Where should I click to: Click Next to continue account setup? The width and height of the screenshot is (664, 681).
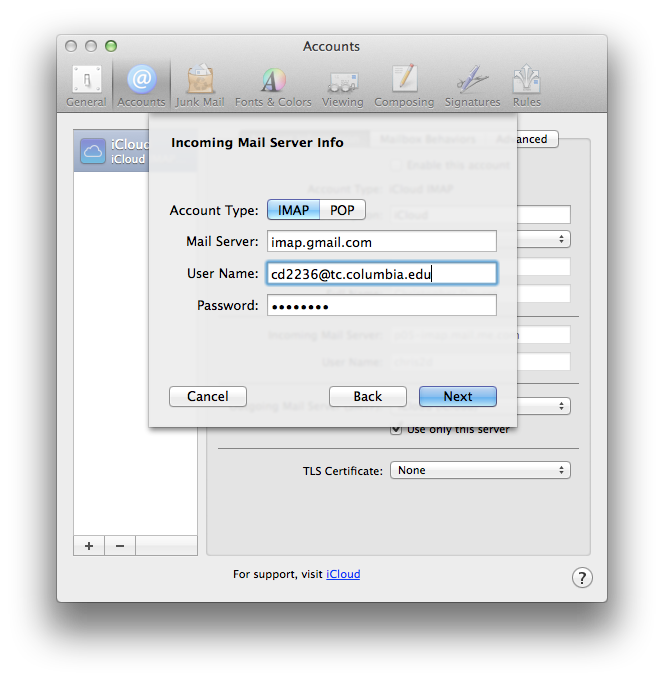(x=458, y=396)
